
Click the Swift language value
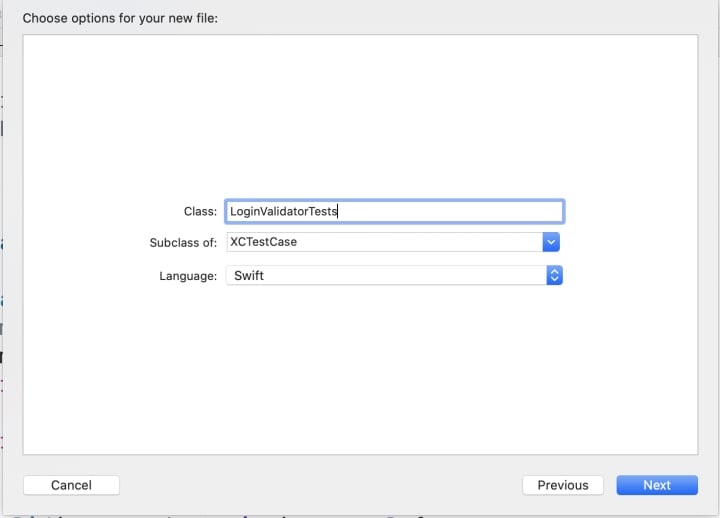point(249,275)
